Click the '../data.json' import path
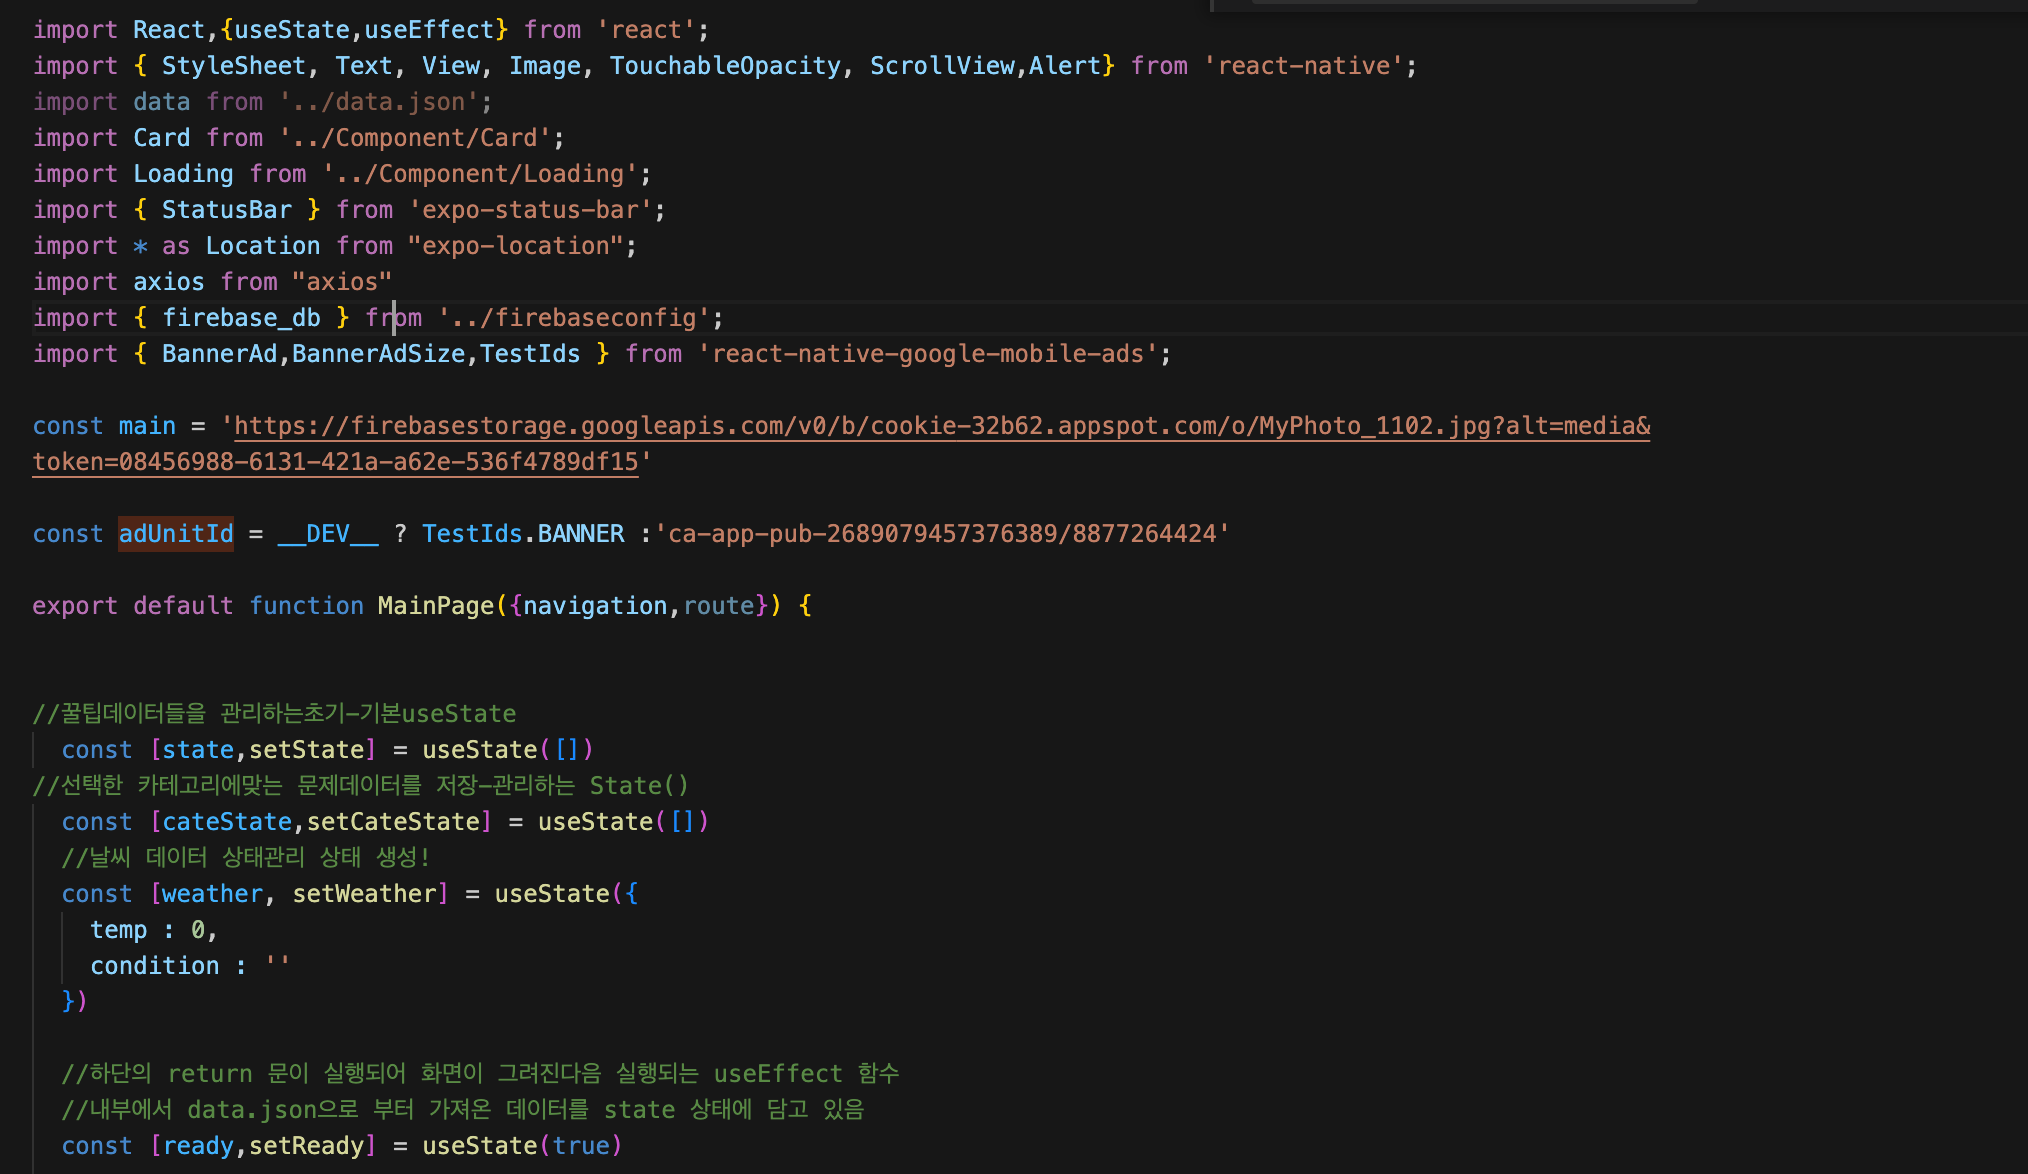This screenshot has width=2028, height=1174. [x=379, y=102]
